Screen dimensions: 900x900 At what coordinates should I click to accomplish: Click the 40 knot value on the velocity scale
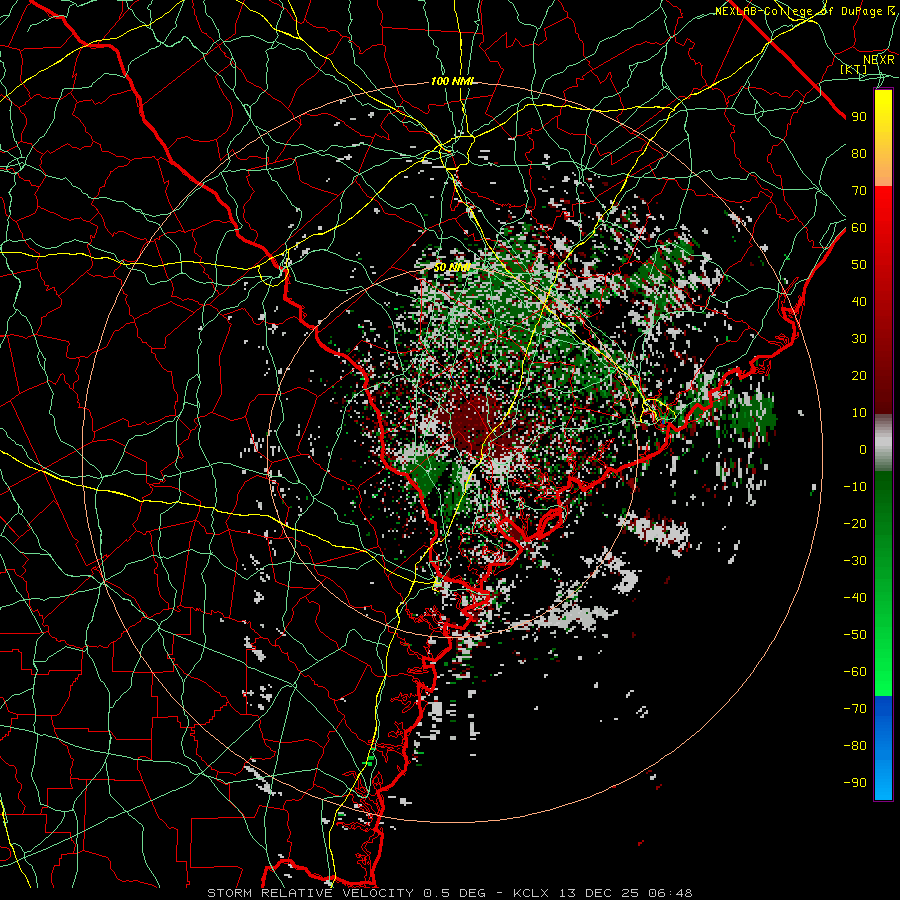[859, 301]
